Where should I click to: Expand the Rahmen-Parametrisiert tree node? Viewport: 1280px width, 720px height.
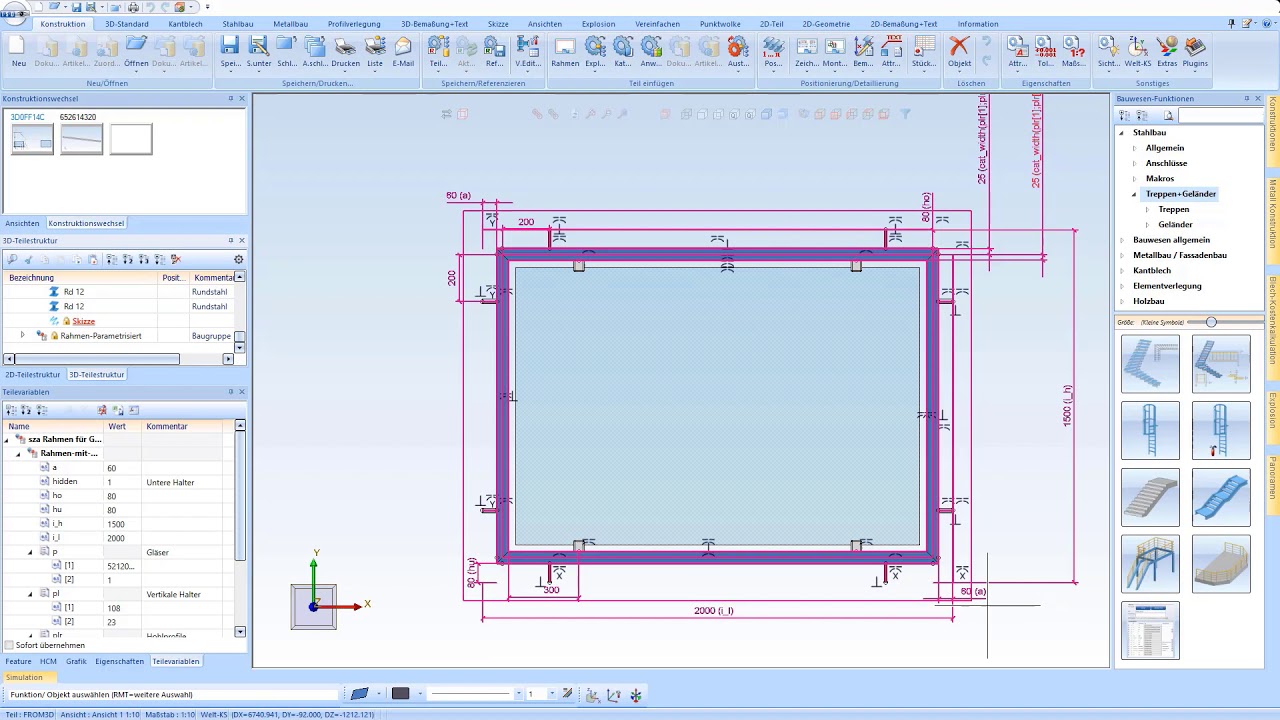click(x=23, y=336)
